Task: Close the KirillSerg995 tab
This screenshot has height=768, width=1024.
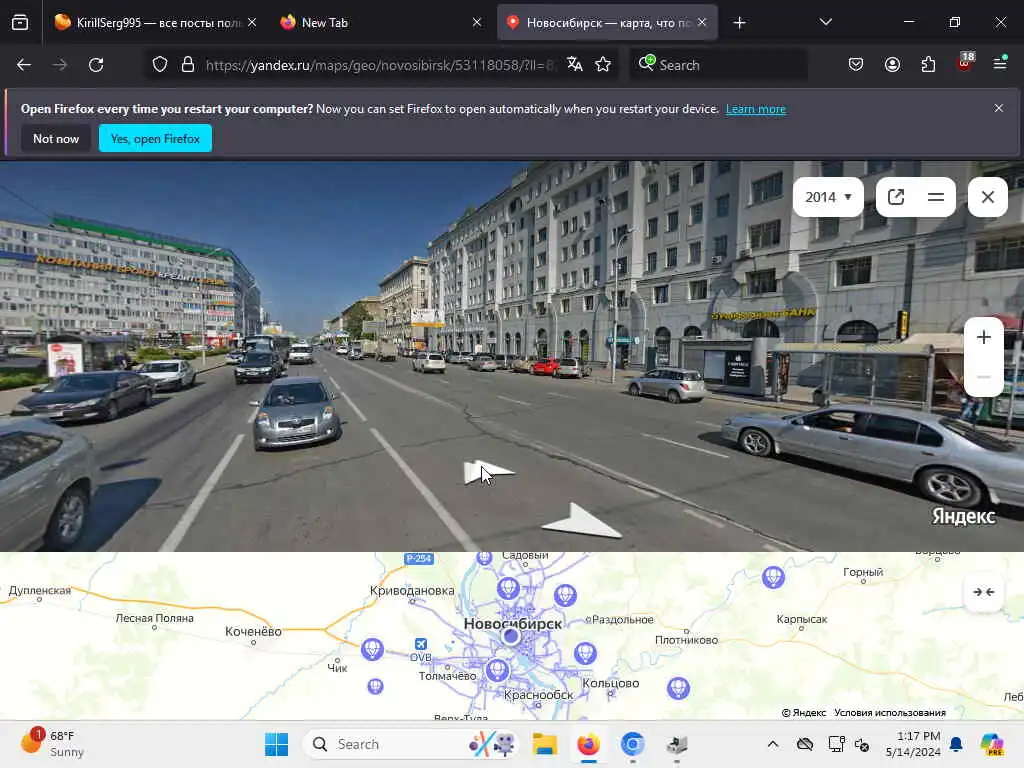Action: point(252,23)
